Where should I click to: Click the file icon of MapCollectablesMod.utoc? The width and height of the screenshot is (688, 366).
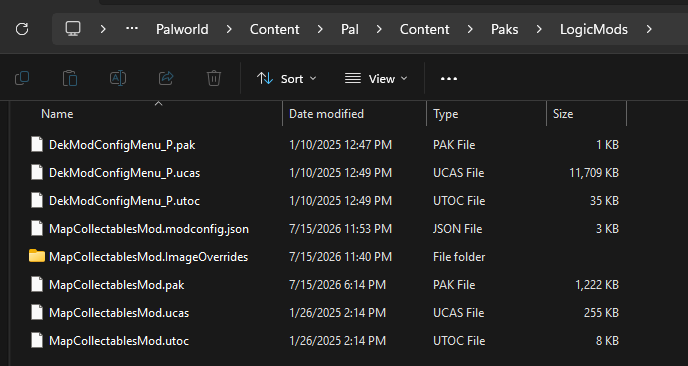pyautogui.click(x=37, y=341)
